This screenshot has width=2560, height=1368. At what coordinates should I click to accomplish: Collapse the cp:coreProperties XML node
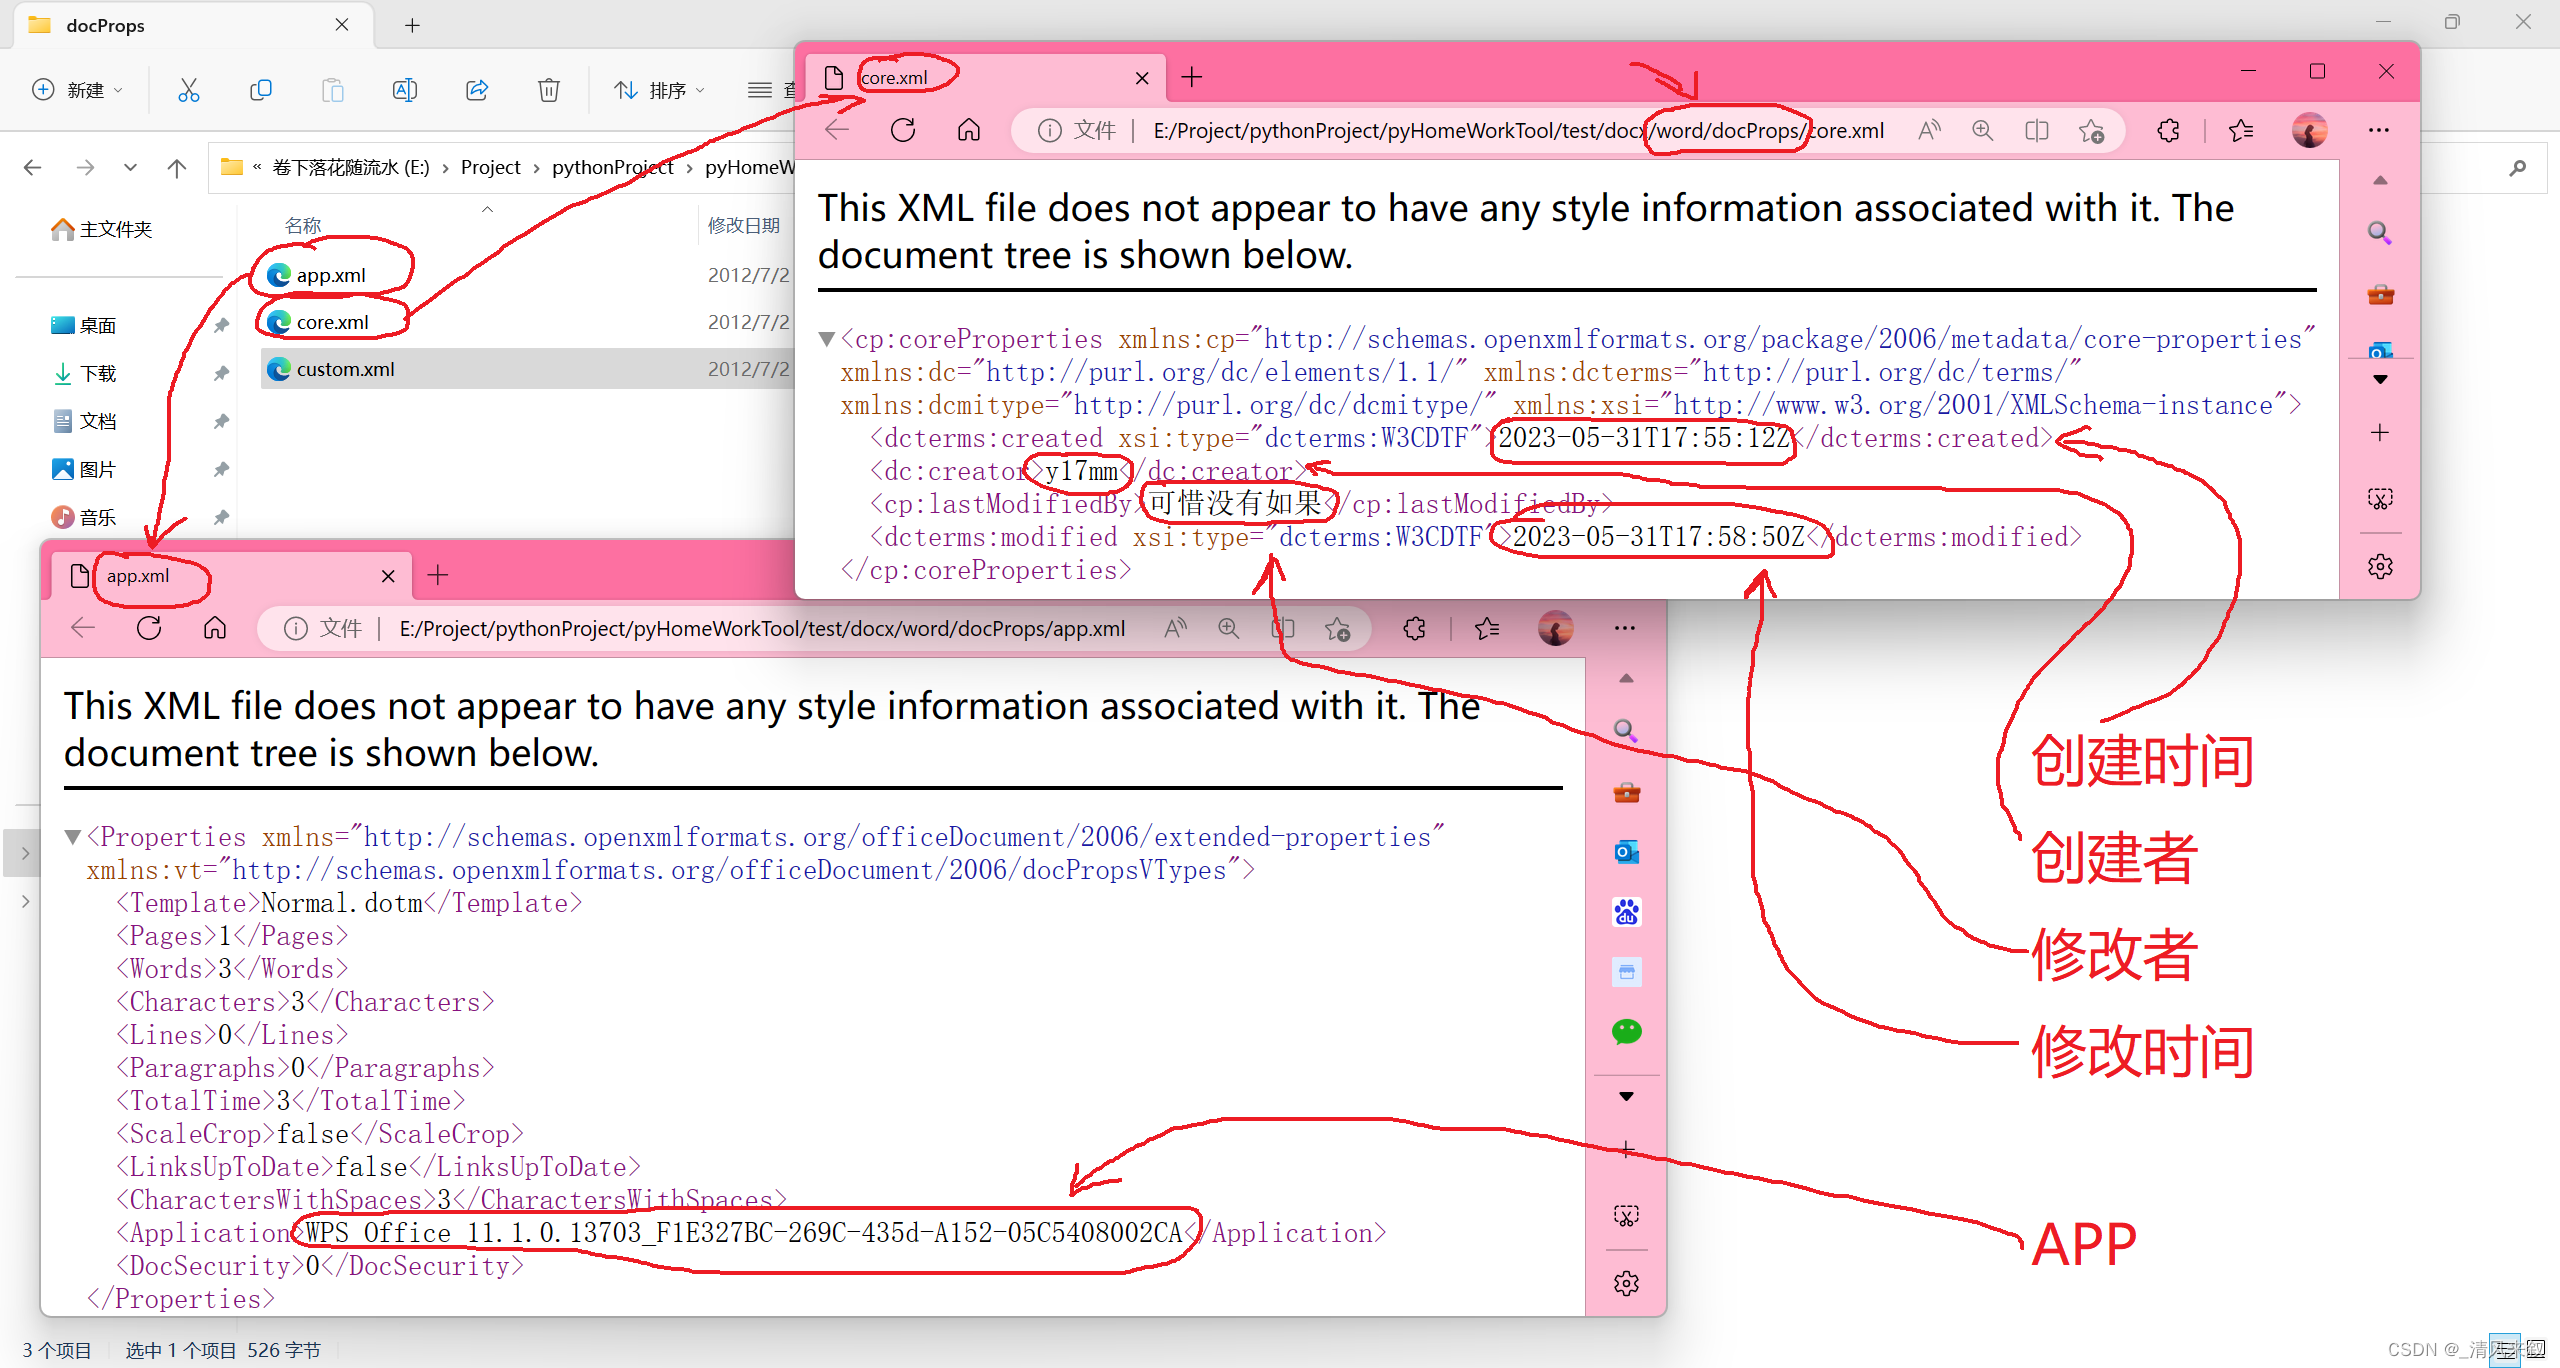click(x=826, y=339)
